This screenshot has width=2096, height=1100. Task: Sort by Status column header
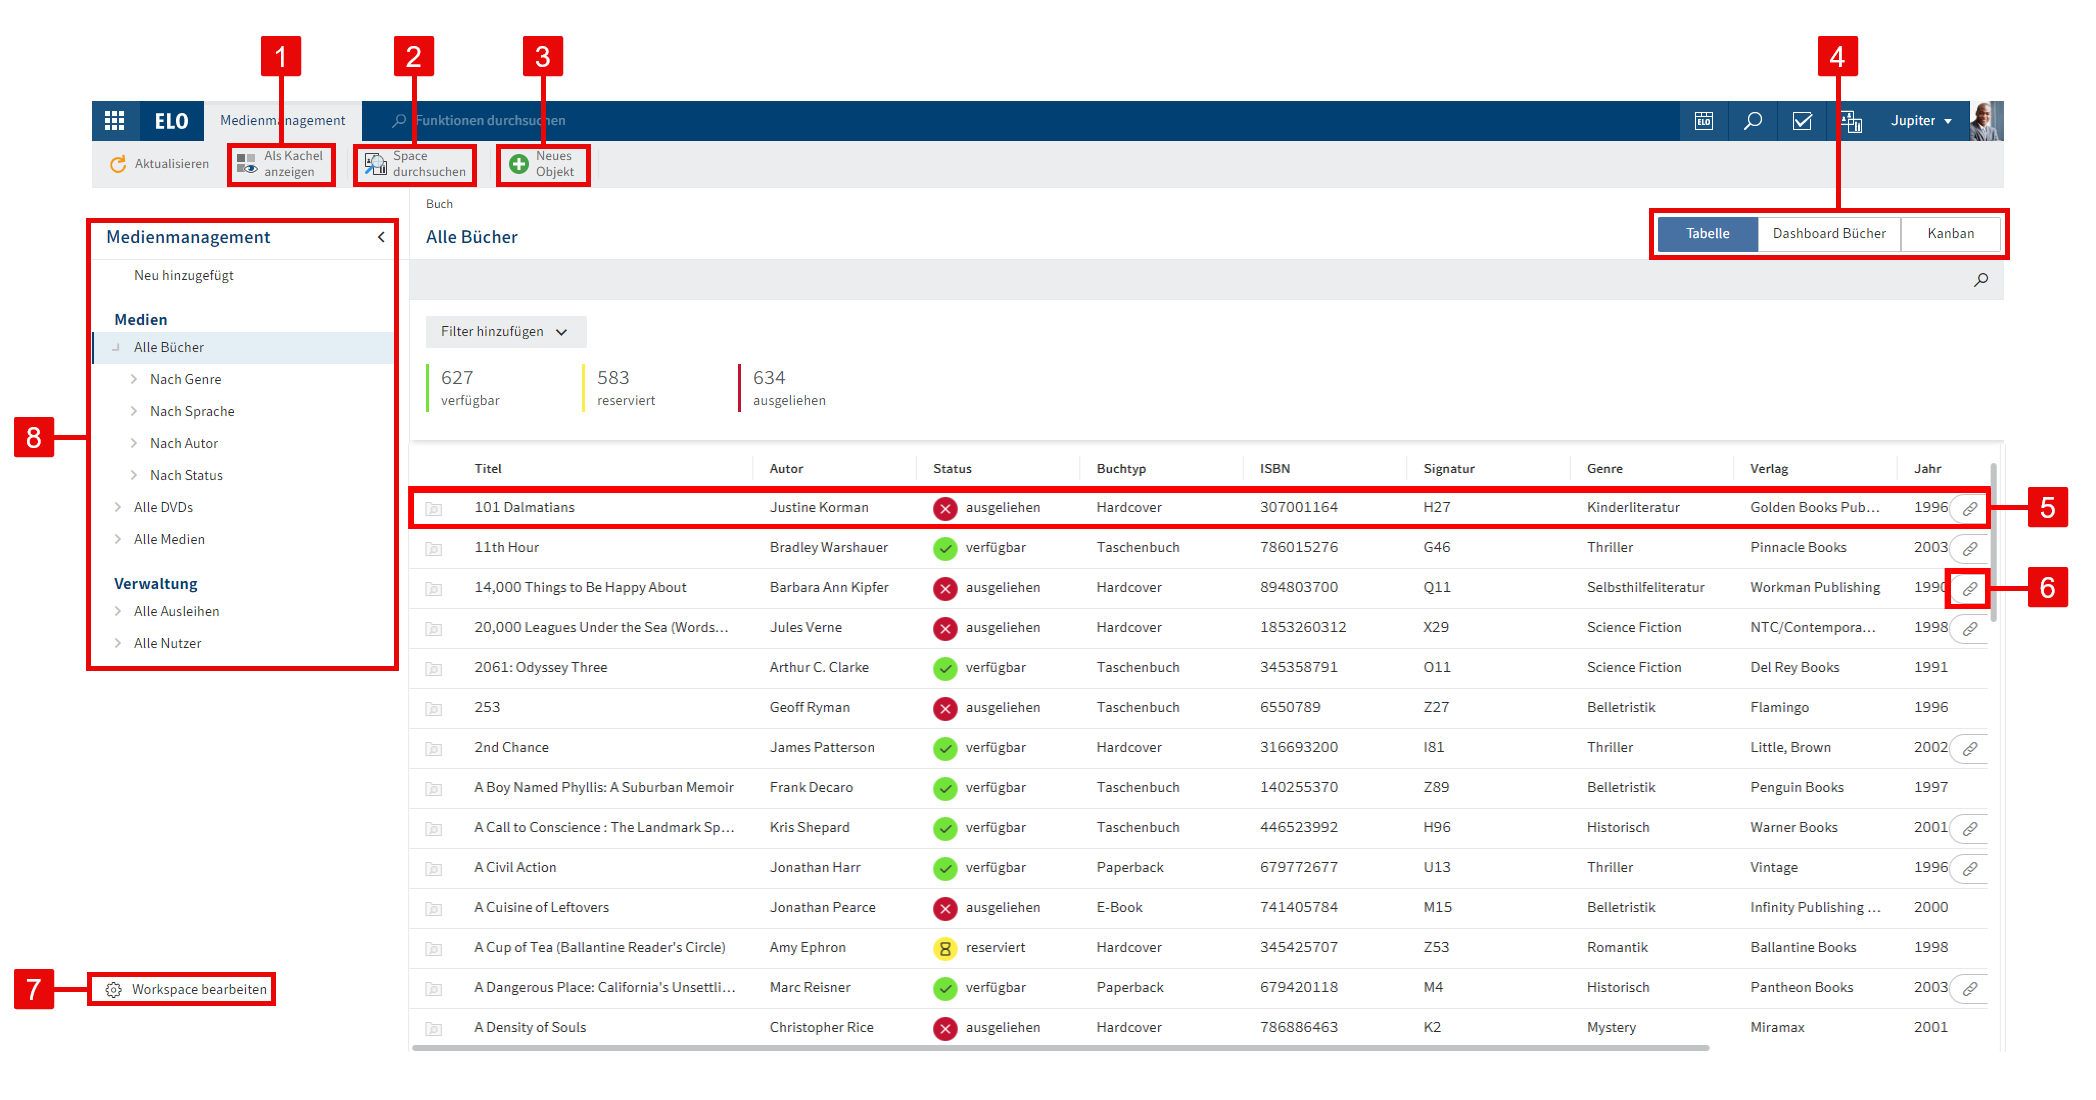(x=952, y=469)
